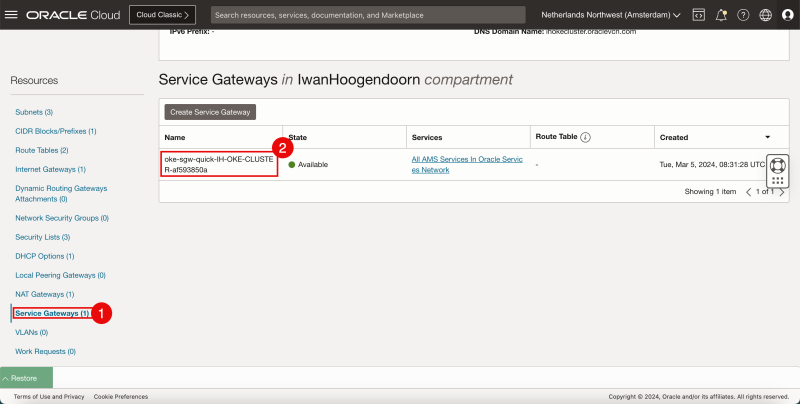Expand the Restore panel
The width and height of the screenshot is (800, 404).
[x=26, y=378]
